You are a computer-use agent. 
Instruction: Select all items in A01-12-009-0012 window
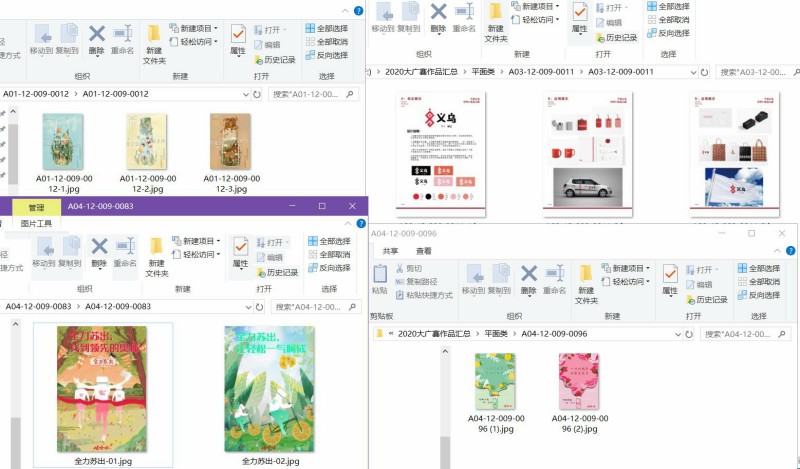[327, 28]
